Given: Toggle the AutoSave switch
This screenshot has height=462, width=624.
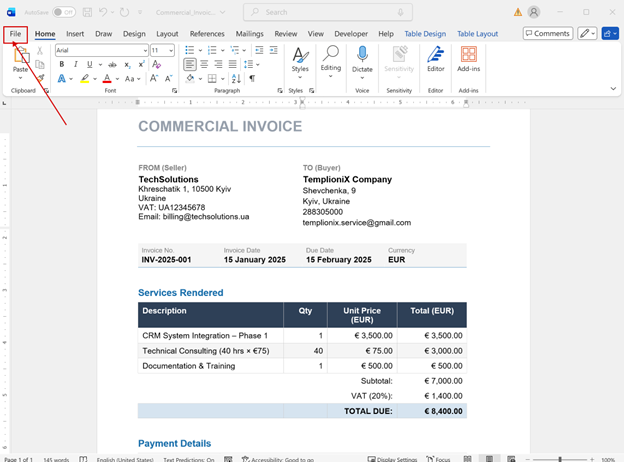Looking at the screenshot, I should 64,12.
